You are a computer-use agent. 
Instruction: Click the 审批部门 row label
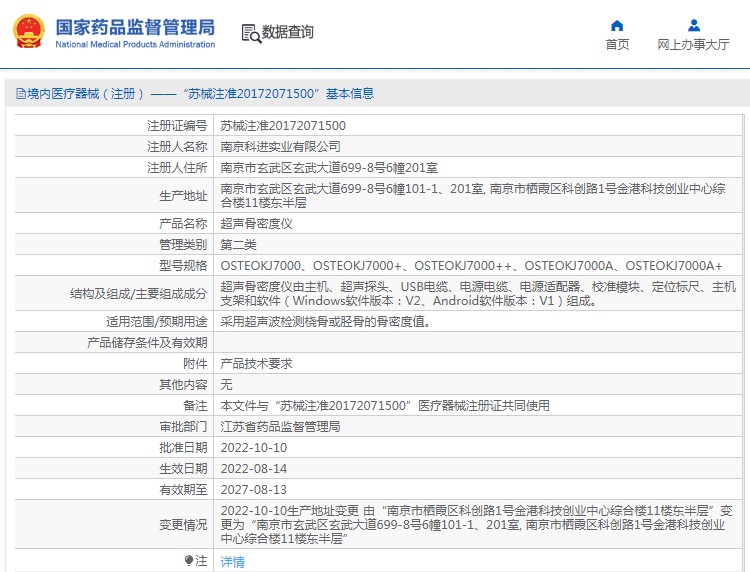183,427
